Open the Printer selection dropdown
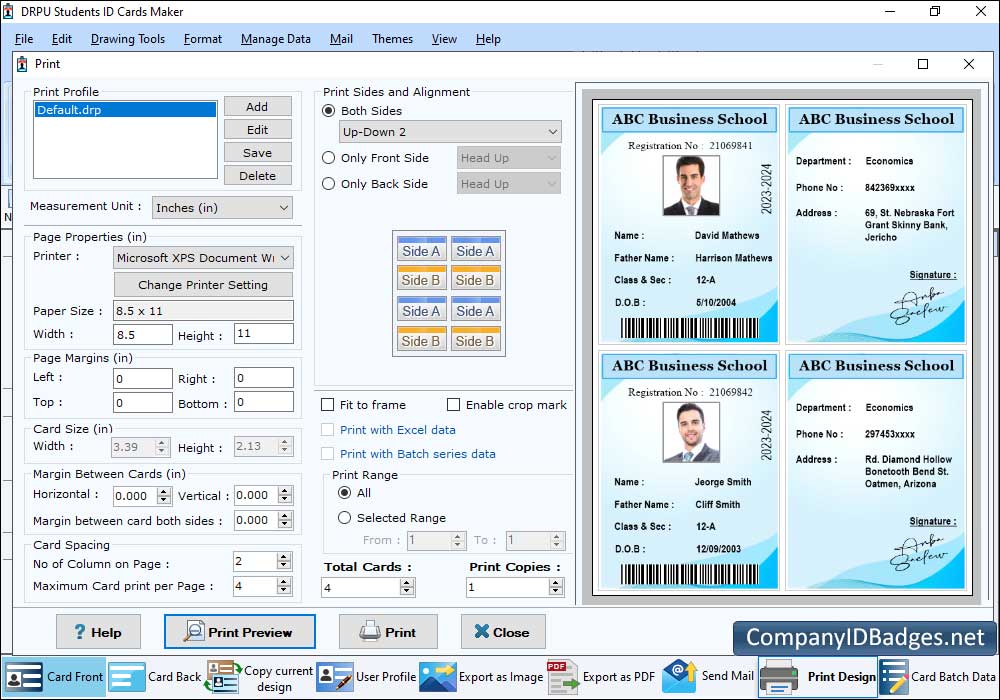The width and height of the screenshot is (1000, 700). [x=203, y=258]
